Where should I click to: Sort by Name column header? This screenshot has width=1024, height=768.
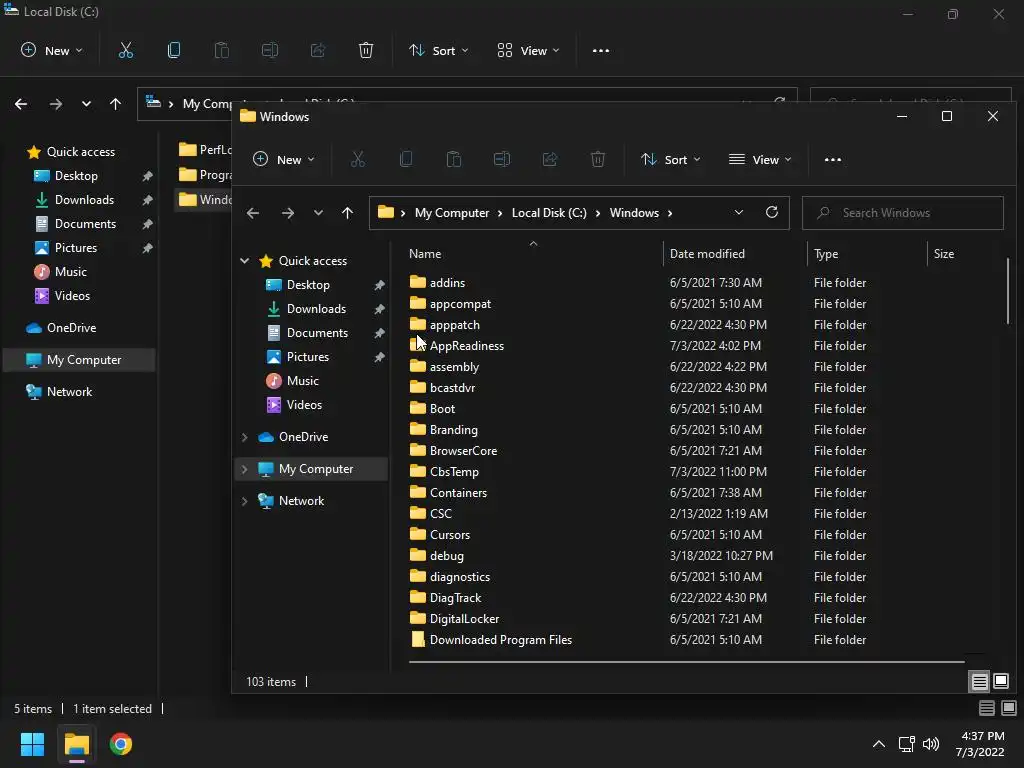pyautogui.click(x=533, y=253)
